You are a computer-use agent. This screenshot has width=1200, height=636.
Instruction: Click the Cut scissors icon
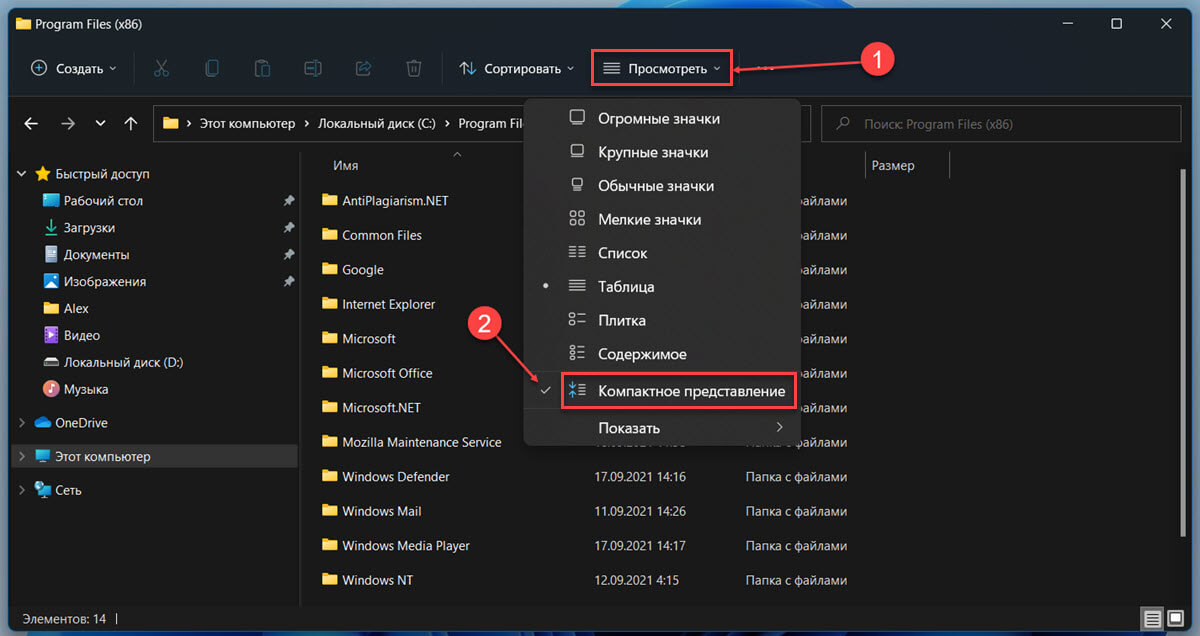(161, 68)
